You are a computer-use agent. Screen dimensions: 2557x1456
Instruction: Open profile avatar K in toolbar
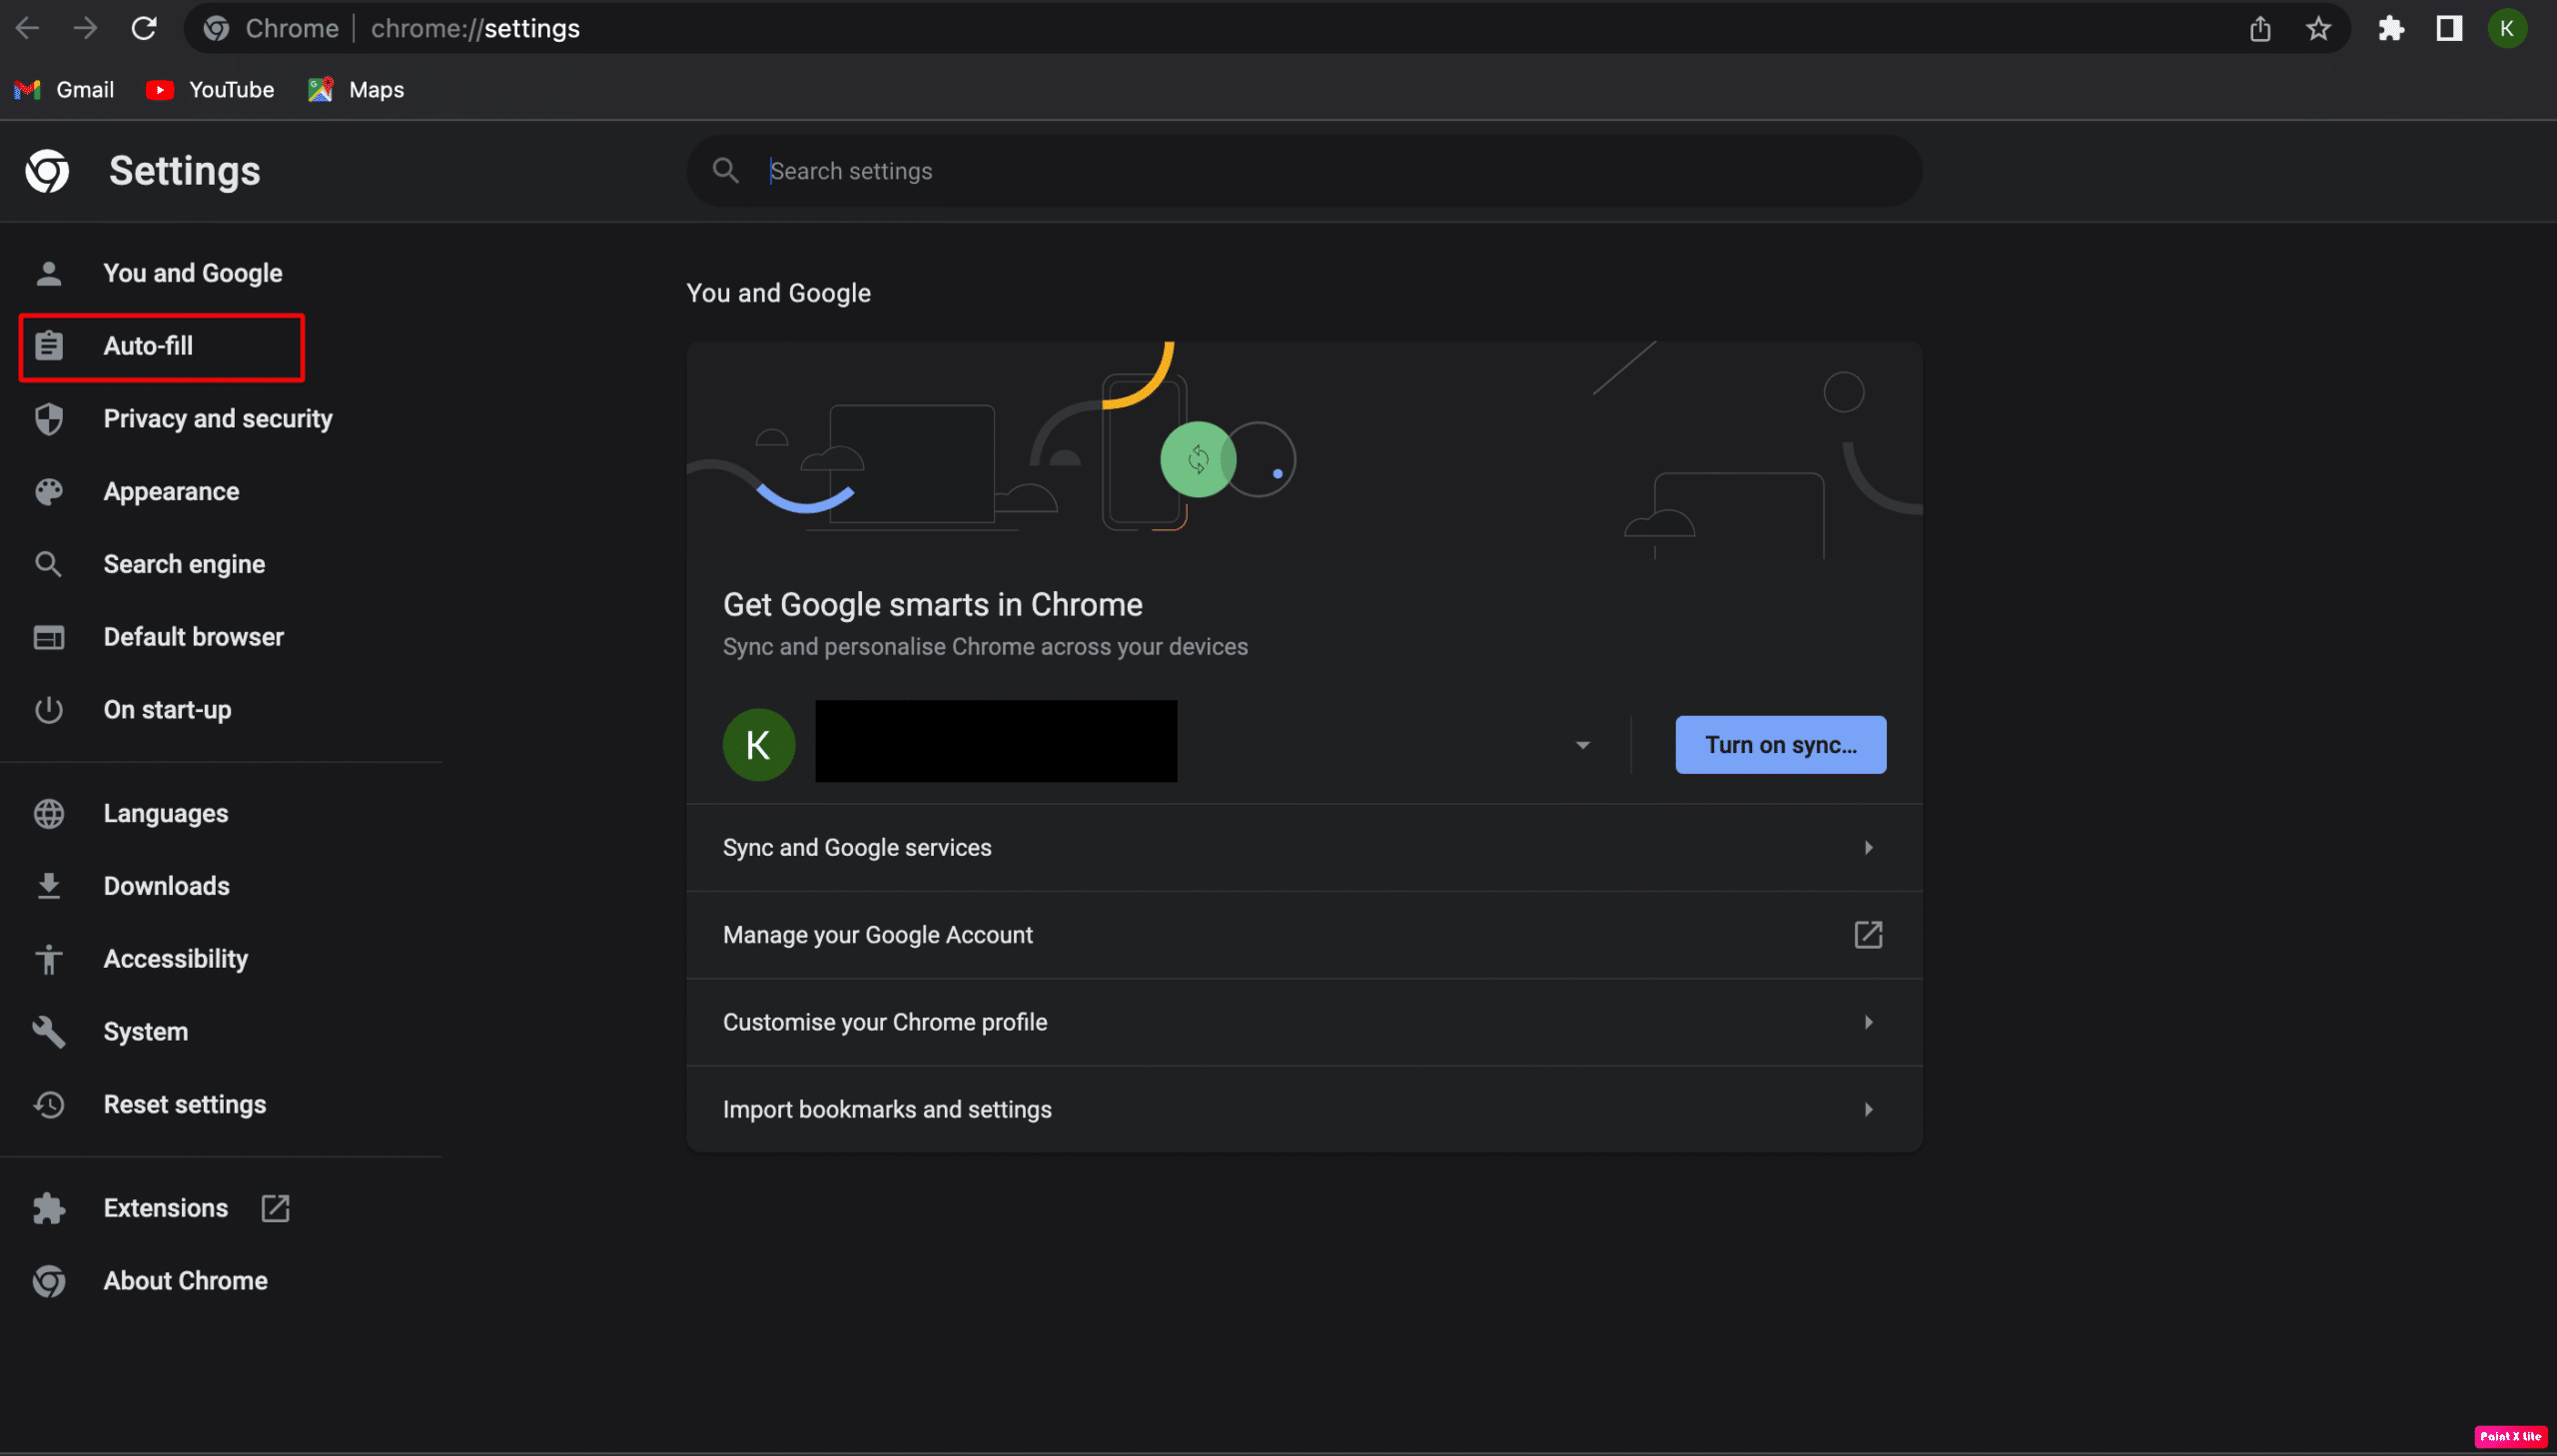(x=2507, y=28)
